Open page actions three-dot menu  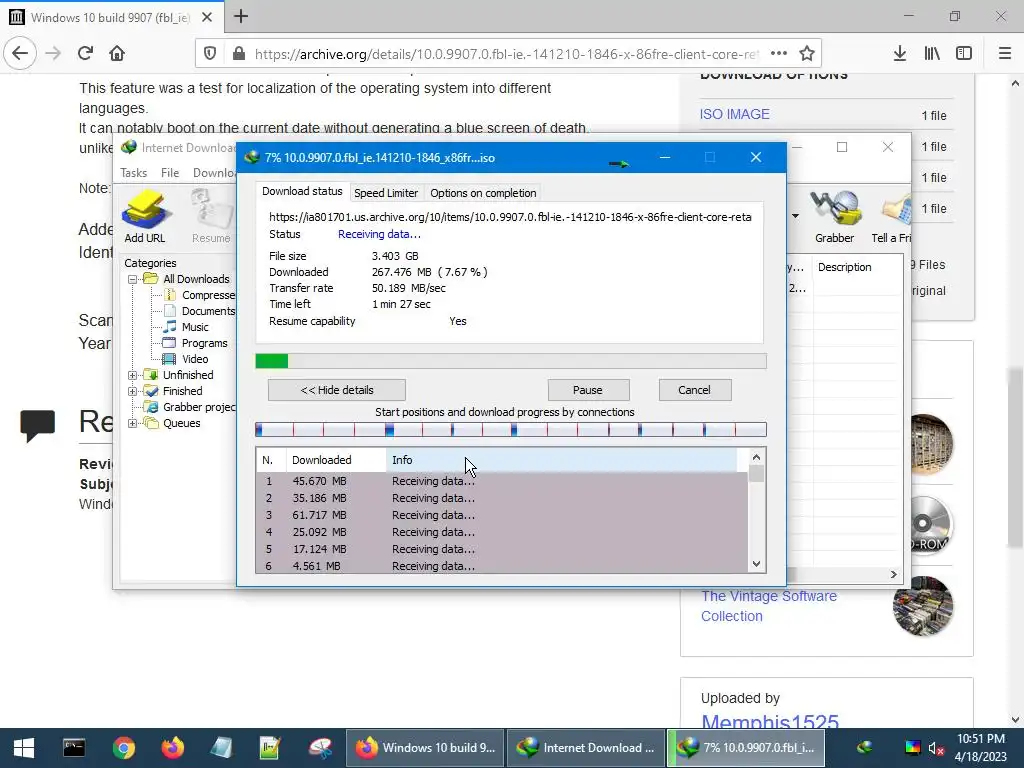click(x=778, y=54)
